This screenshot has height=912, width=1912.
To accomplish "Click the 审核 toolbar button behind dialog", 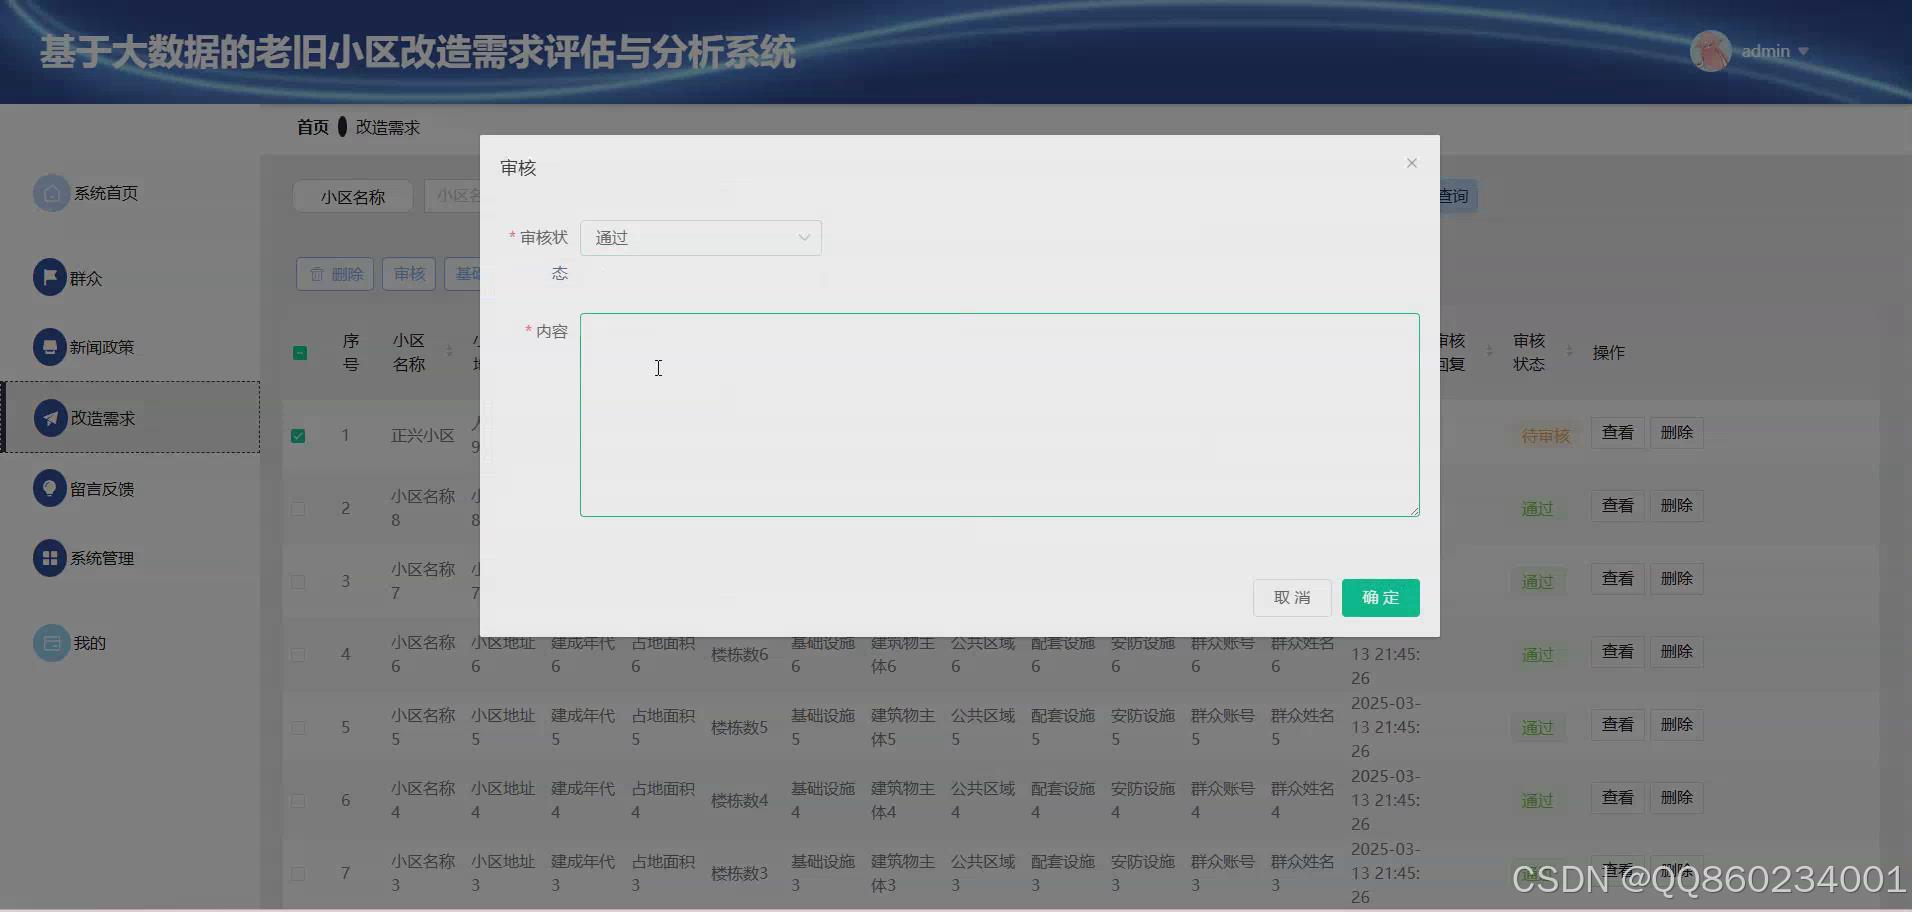I will [x=409, y=274].
